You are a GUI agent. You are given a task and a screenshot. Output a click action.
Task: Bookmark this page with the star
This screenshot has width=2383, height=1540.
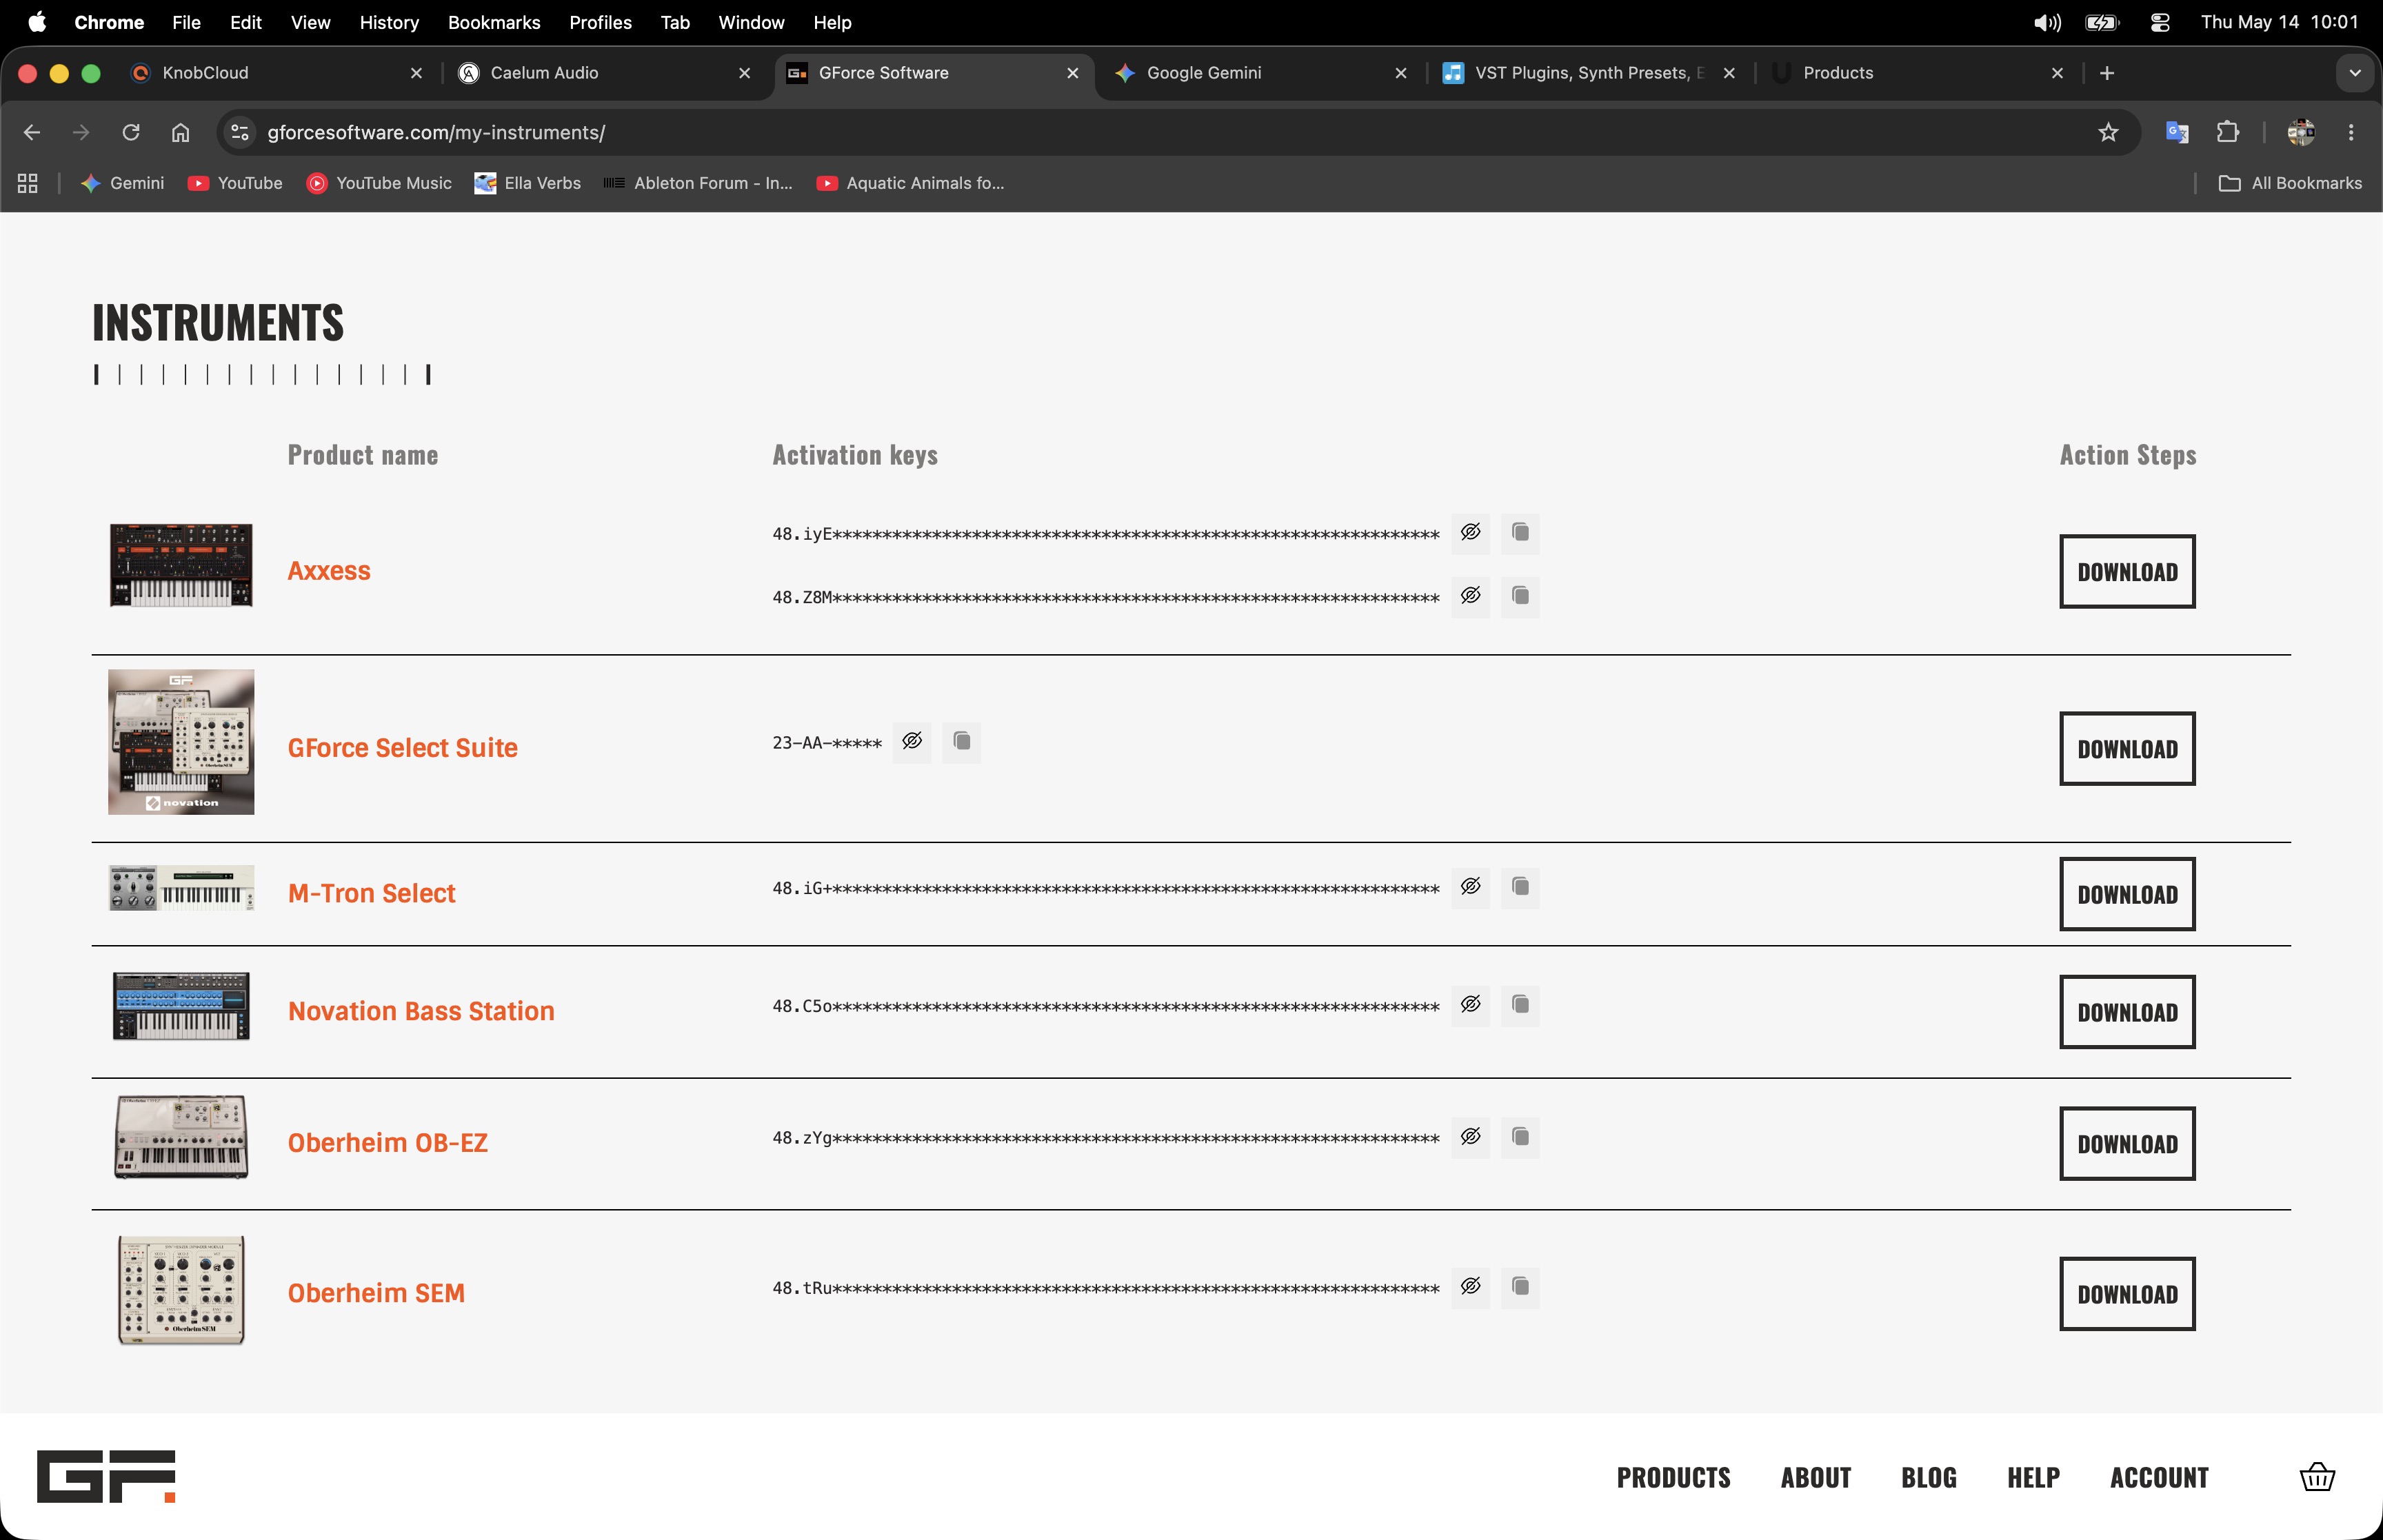[x=2108, y=132]
